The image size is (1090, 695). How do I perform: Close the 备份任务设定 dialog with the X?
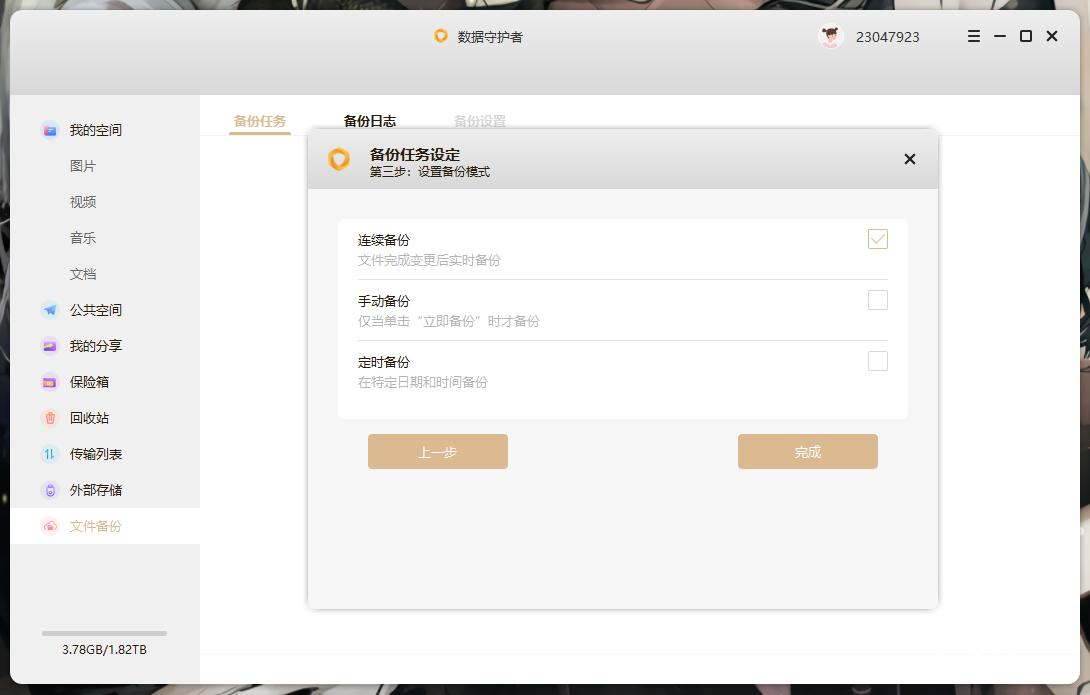click(x=909, y=158)
